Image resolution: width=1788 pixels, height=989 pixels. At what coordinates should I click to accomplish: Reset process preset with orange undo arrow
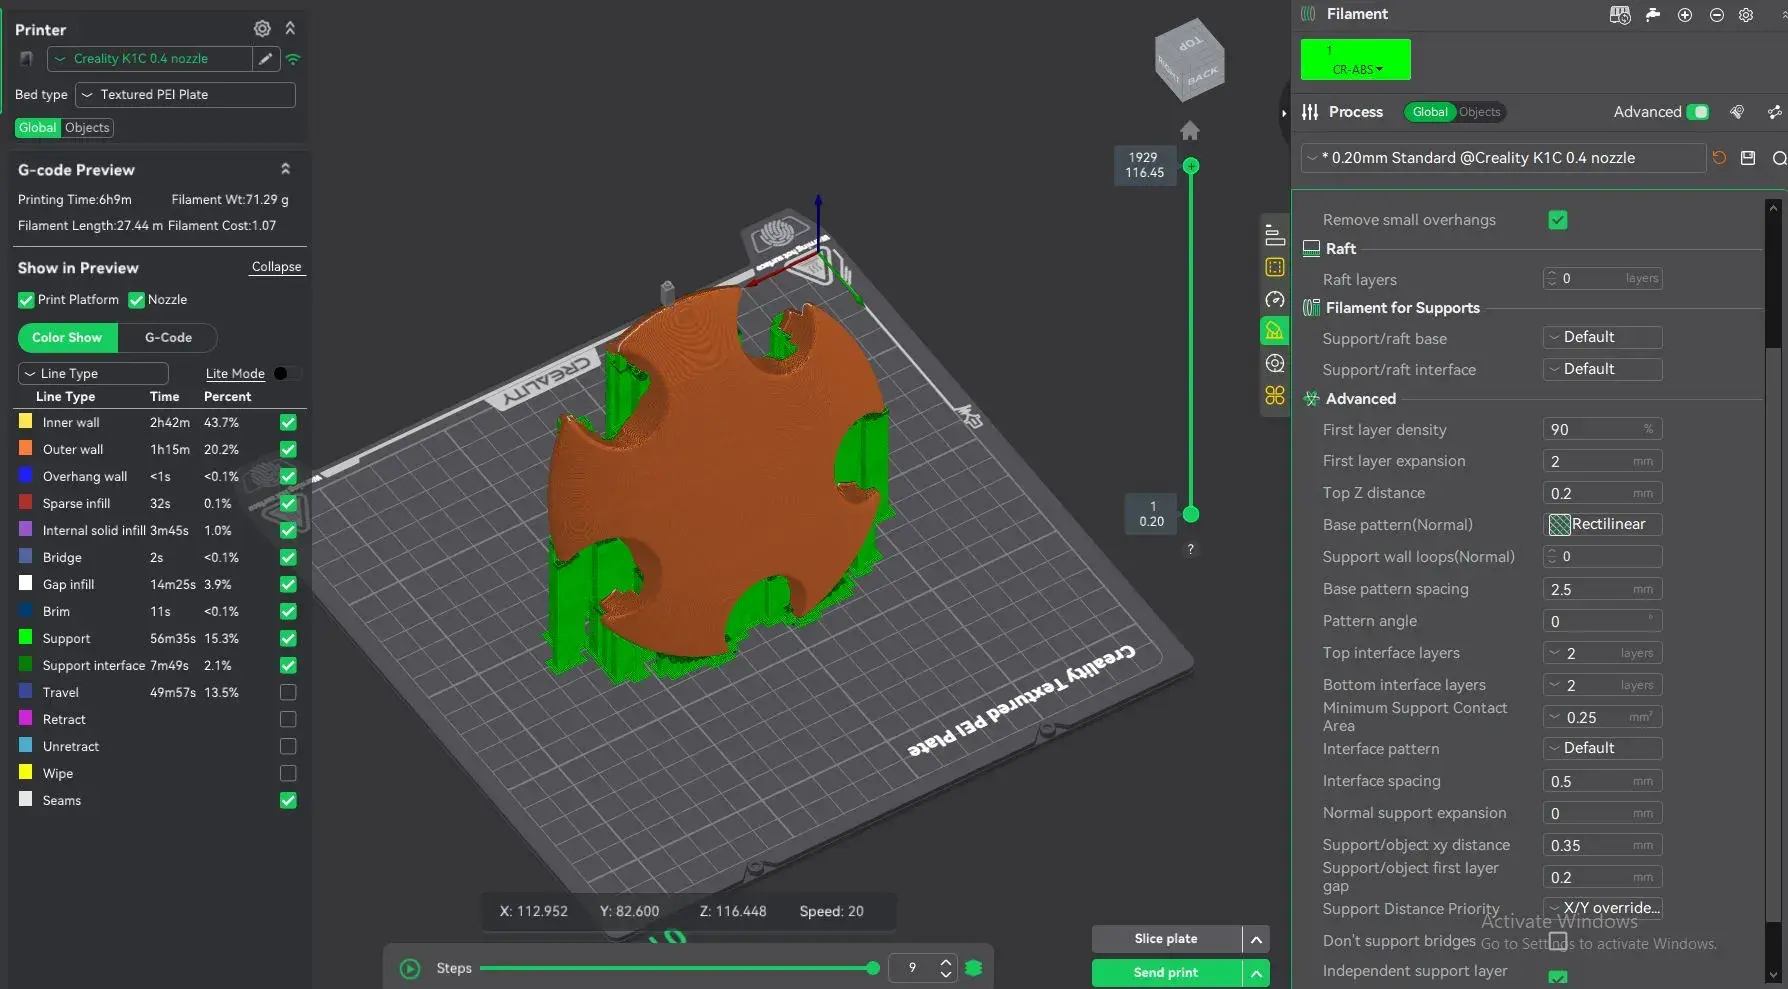(x=1719, y=158)
